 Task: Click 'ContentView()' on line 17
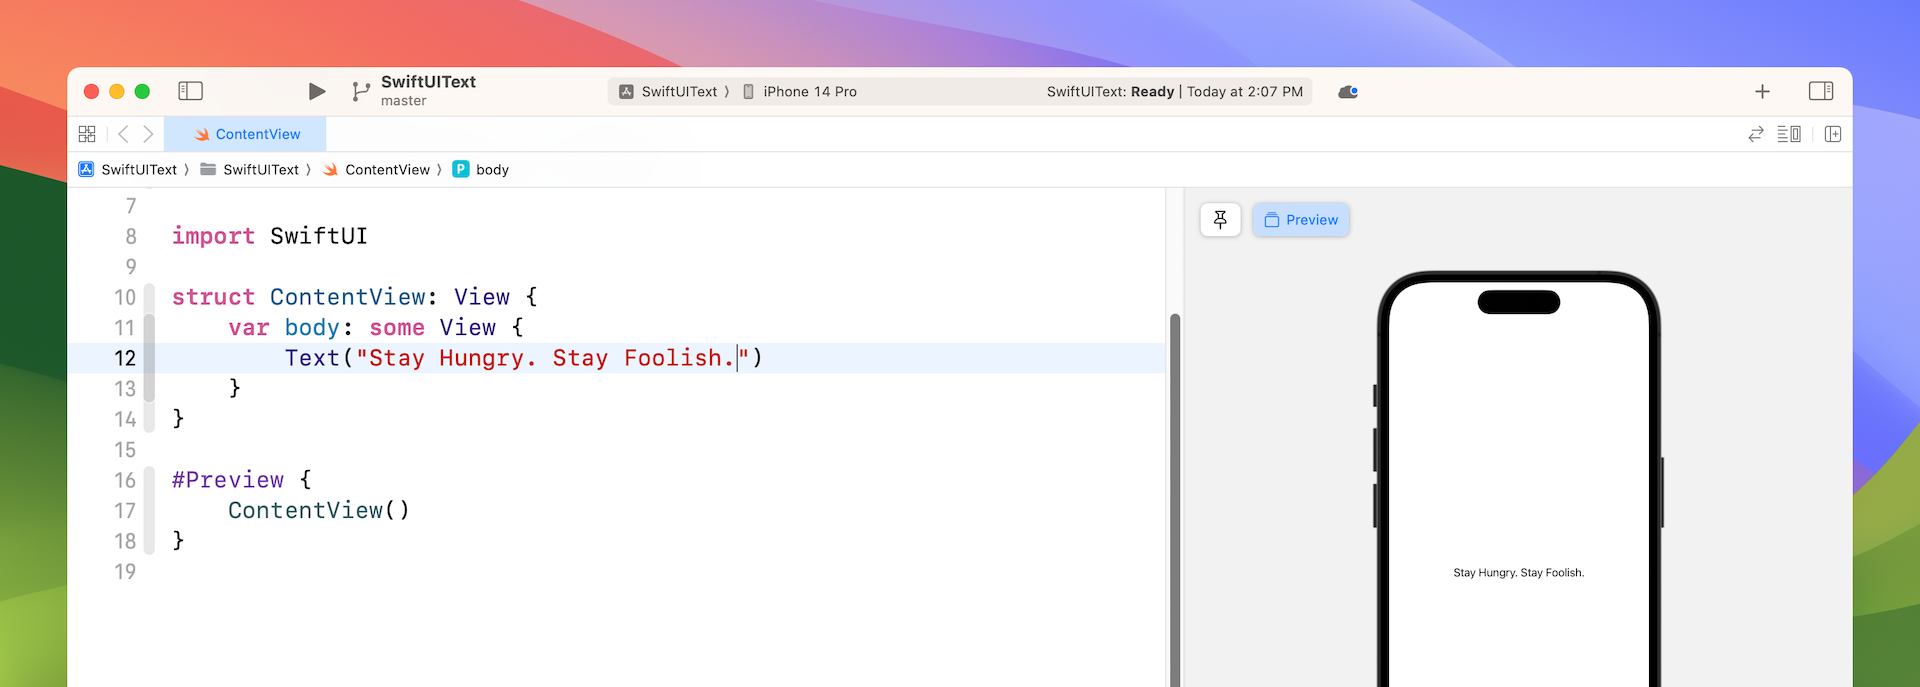tap(319, 511)
